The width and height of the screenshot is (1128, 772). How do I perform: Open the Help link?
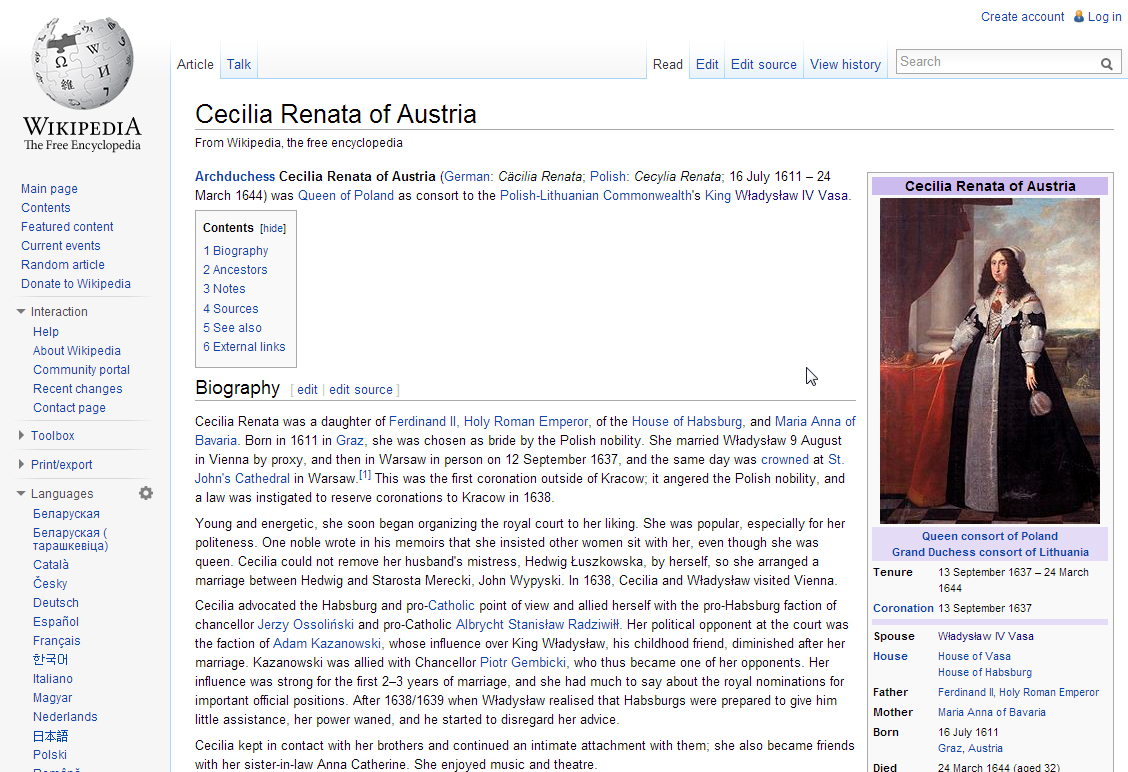tap(45, 332)
